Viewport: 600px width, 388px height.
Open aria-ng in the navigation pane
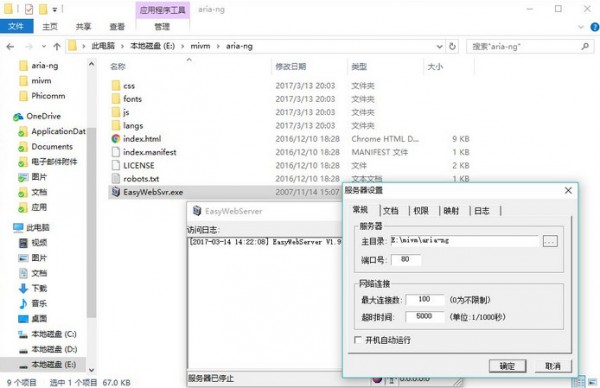pos(45,65)
